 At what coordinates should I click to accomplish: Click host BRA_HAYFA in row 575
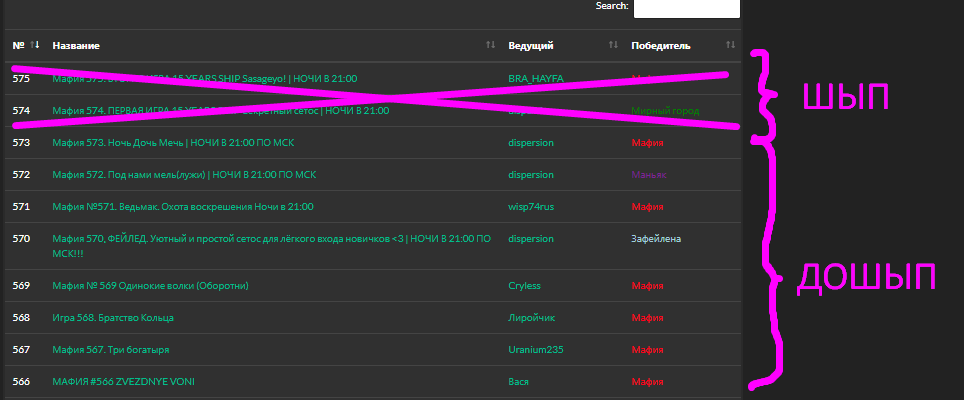point(537,78)
